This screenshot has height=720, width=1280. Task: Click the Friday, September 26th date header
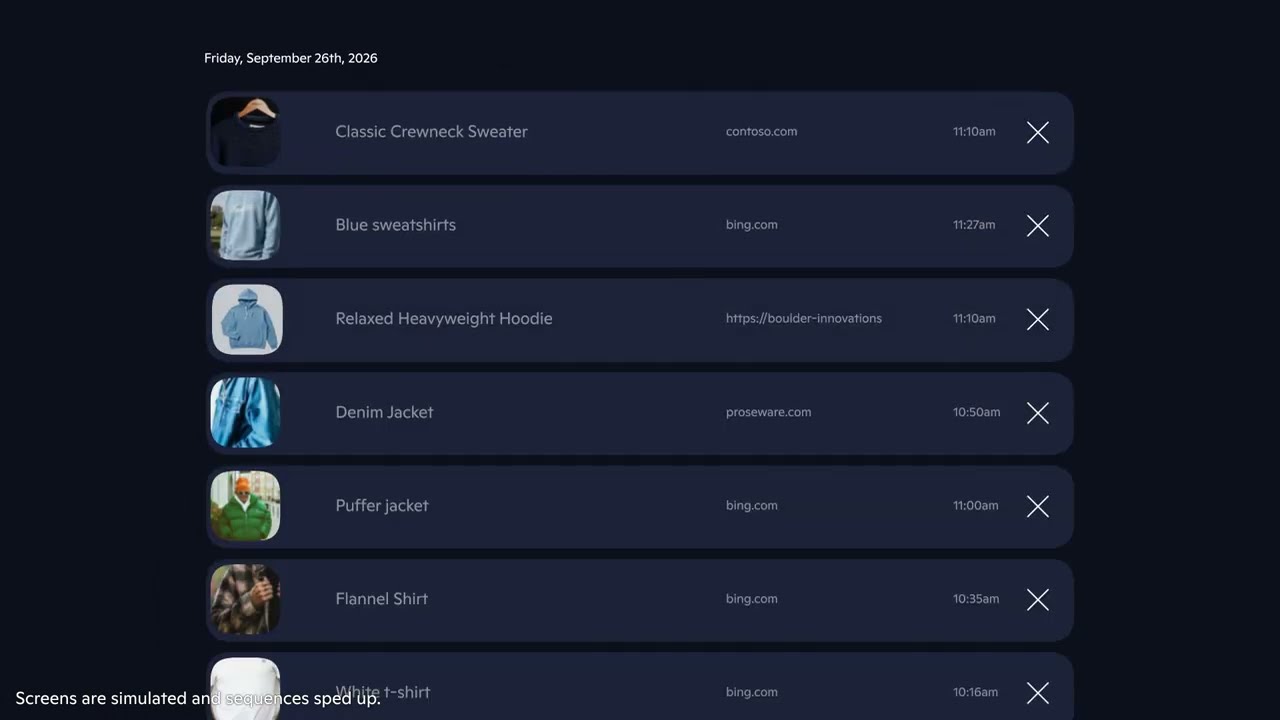tap(290, 58)
